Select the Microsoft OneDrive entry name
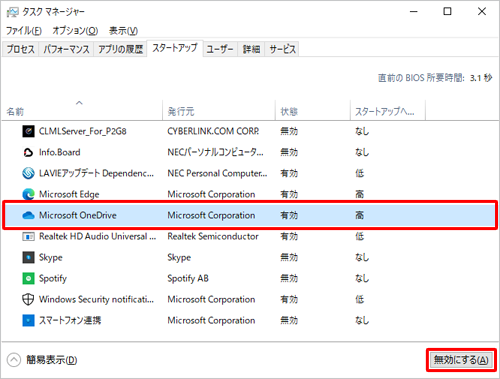500x379 pixels. [x=78, y=215]
